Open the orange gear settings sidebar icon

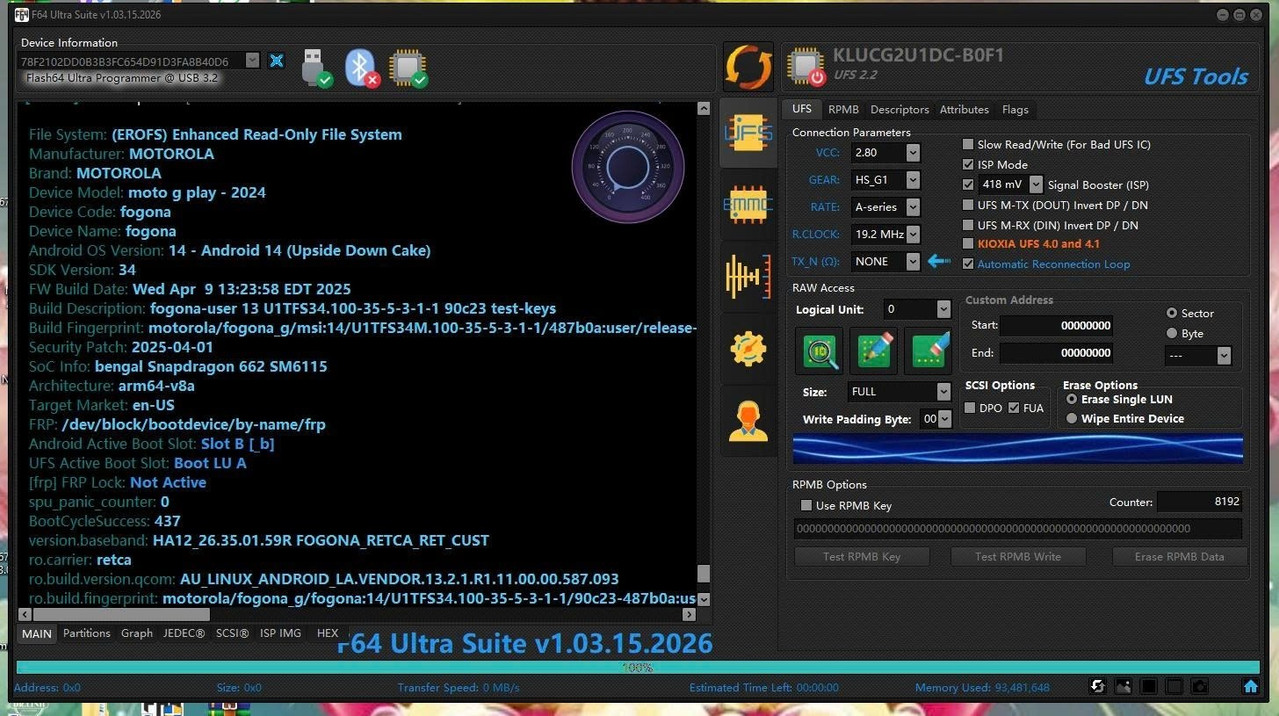pos(748,348)
